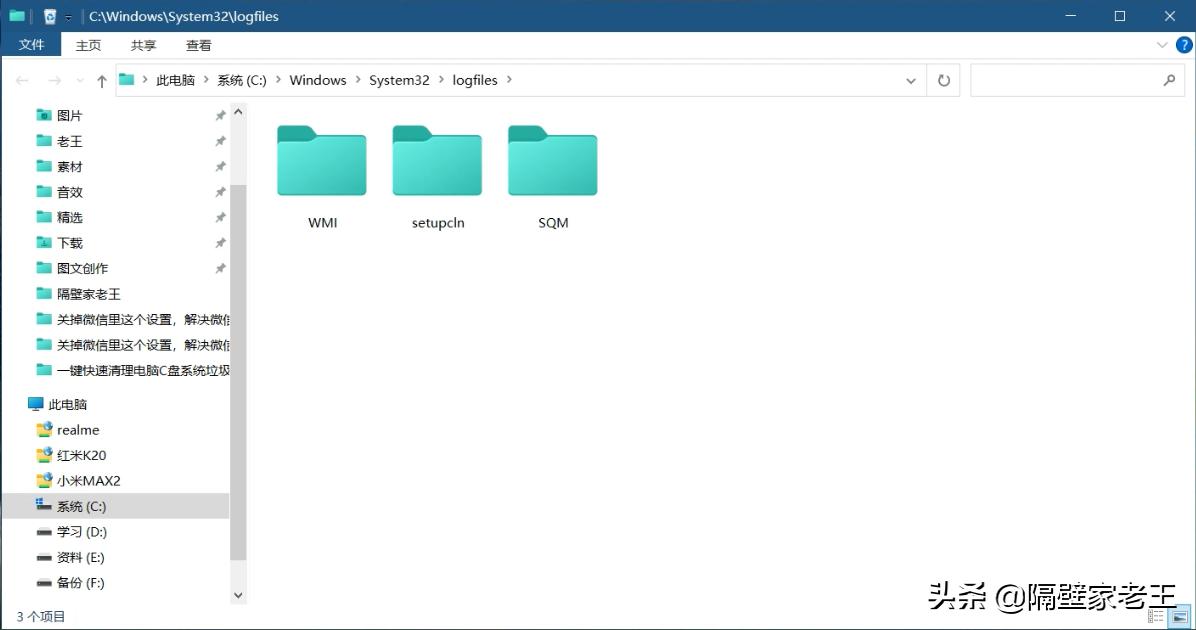Click logfiles in the address bar
1196x630 pixels.
click(x=474, y=80)
